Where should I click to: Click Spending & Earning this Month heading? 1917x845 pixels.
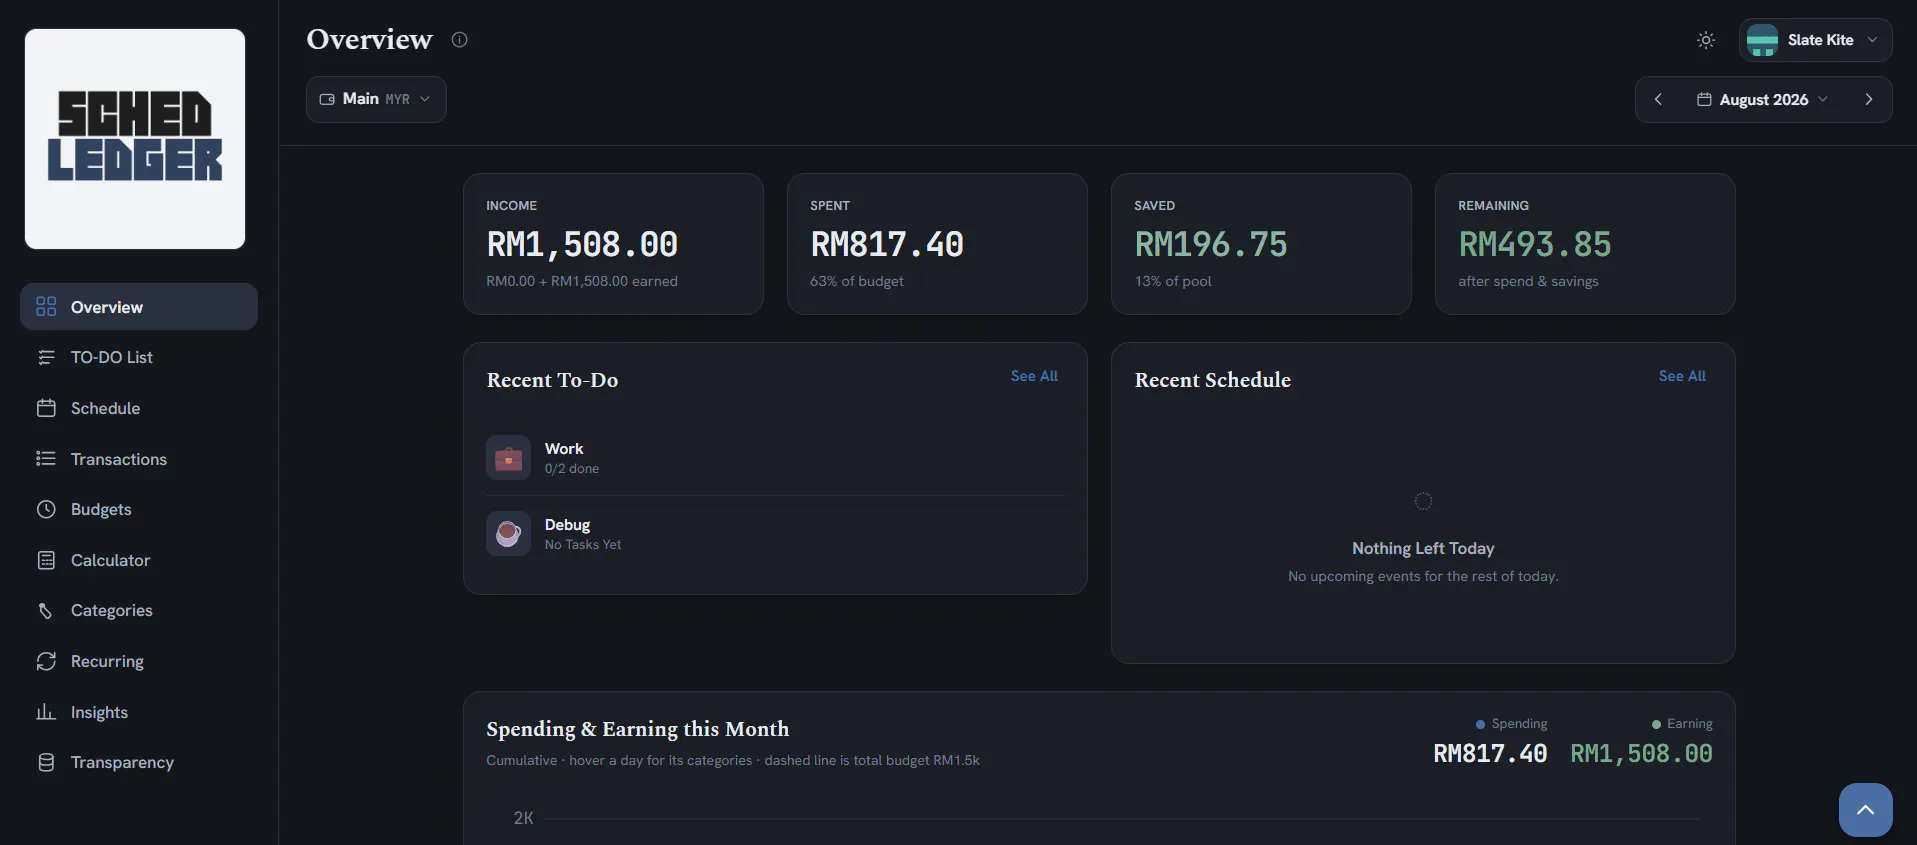638,729
